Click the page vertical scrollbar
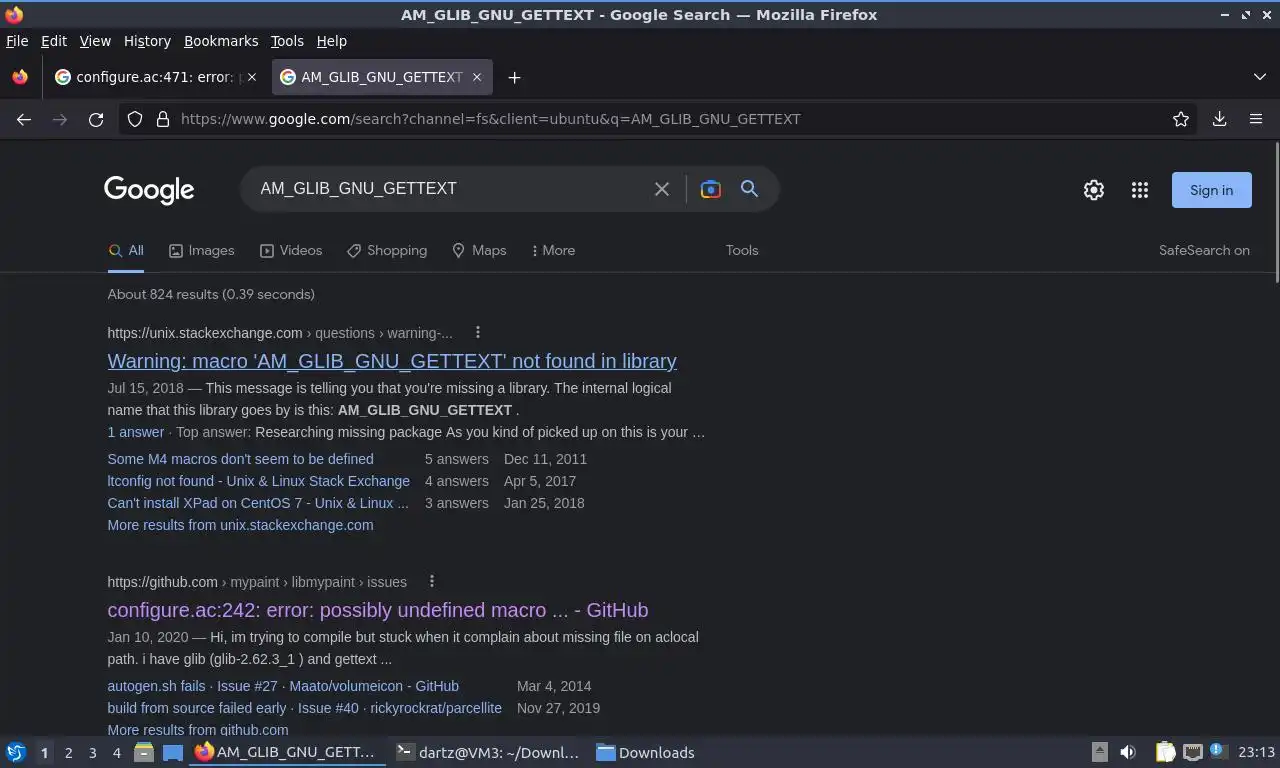Image resolution: width=1280 pixels, height=768 pixels. click(x=1276, y=212)
